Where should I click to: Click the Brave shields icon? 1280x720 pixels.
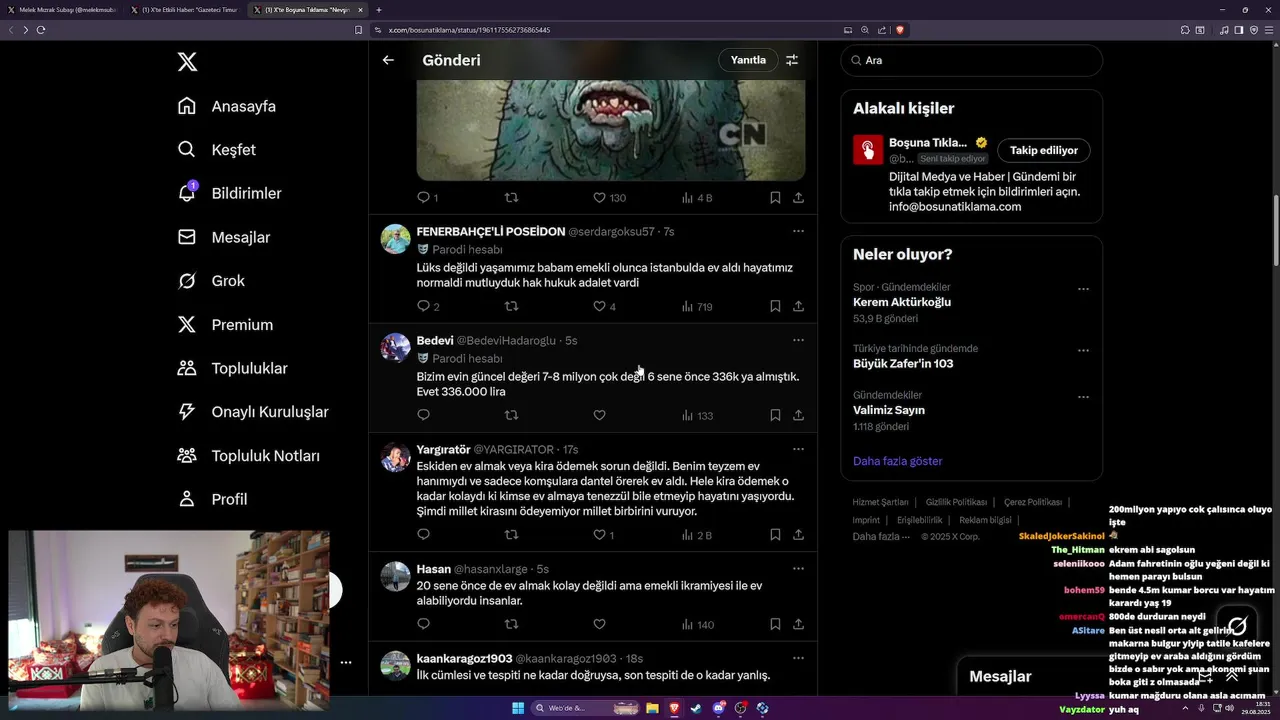900,30
